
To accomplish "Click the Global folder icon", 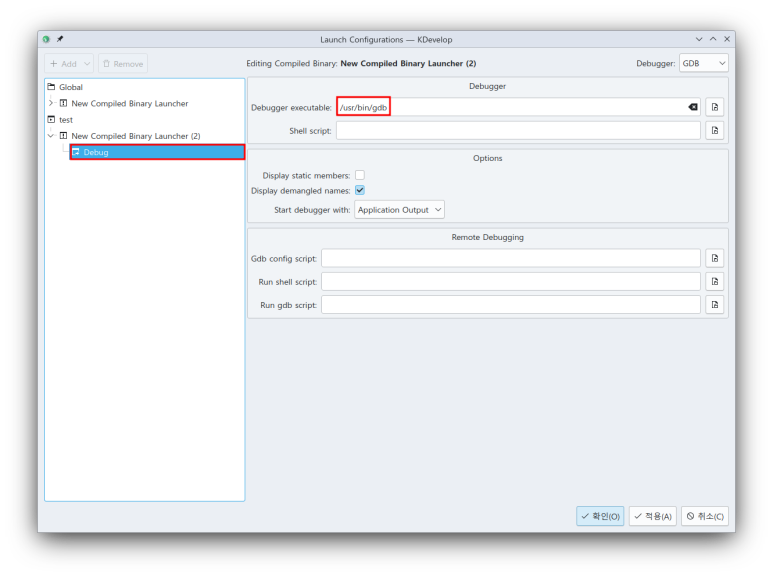I will point(51,87).
